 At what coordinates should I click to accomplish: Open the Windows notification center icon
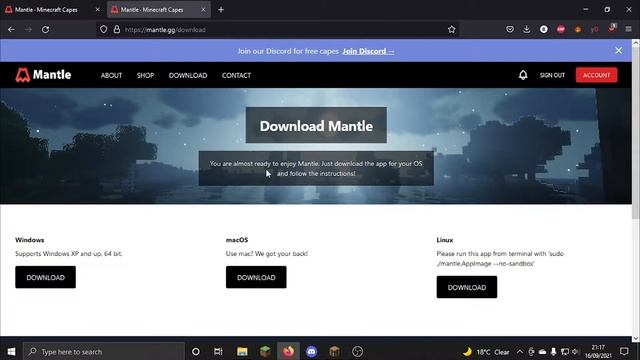pos(624,351)
